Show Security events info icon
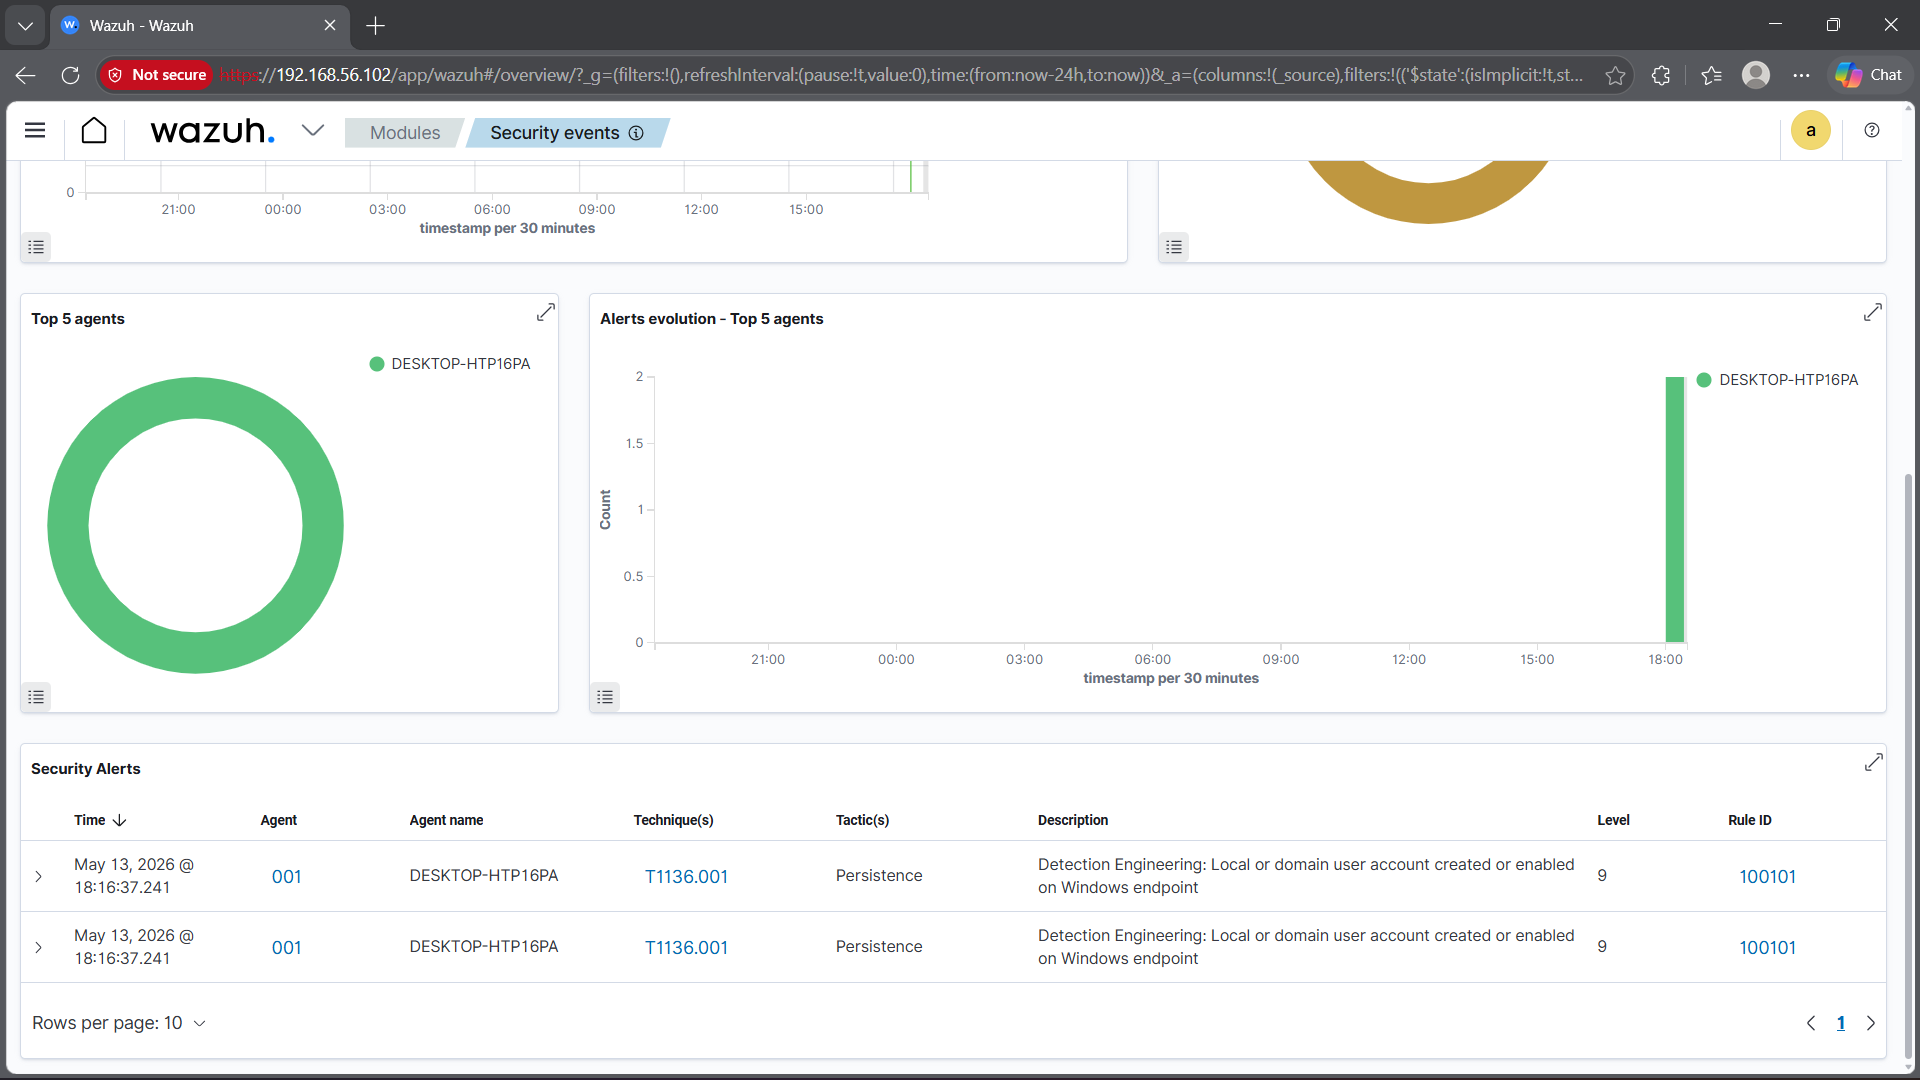The image size is (1920, 1080). (x=636, y=133)
